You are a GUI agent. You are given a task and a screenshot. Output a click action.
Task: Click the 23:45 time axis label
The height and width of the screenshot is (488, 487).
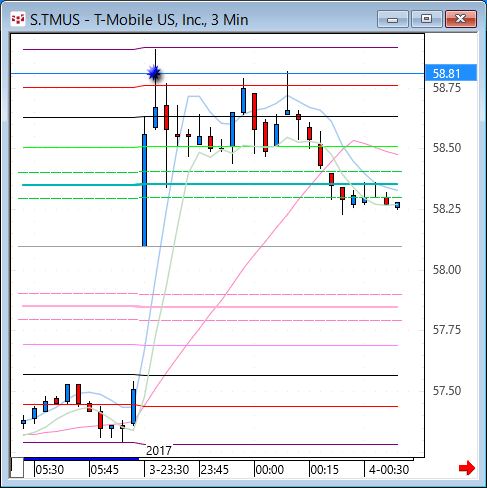point(215,470)
